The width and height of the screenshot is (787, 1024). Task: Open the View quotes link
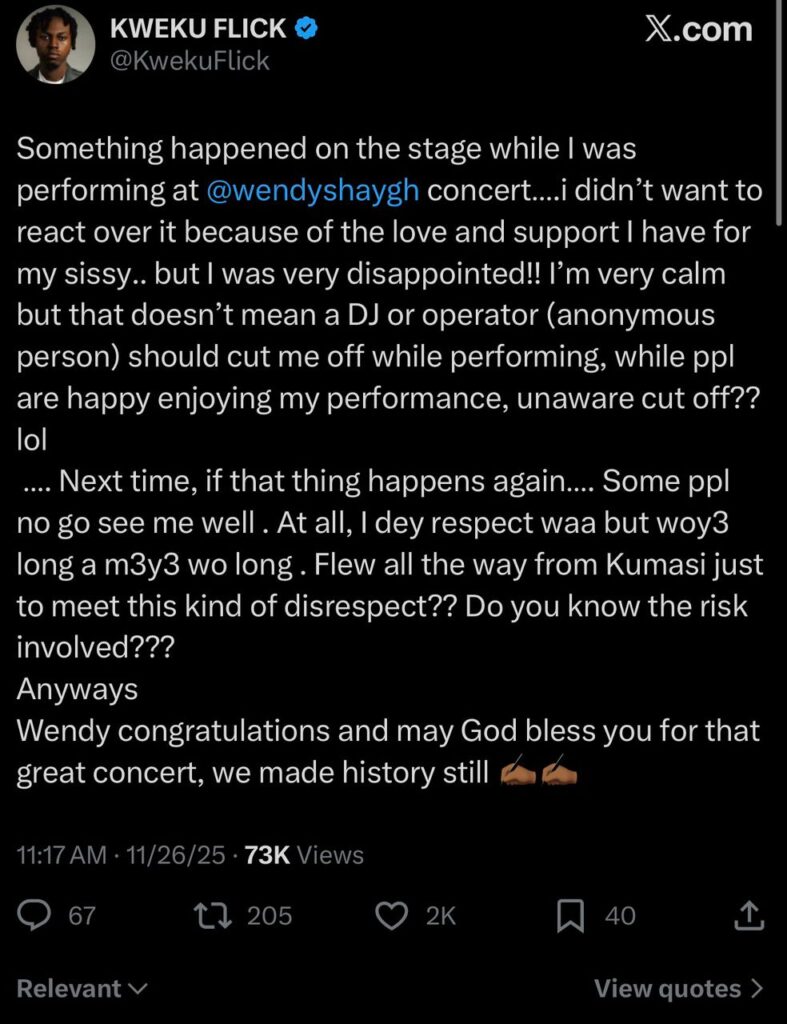(x=667, y=989)
